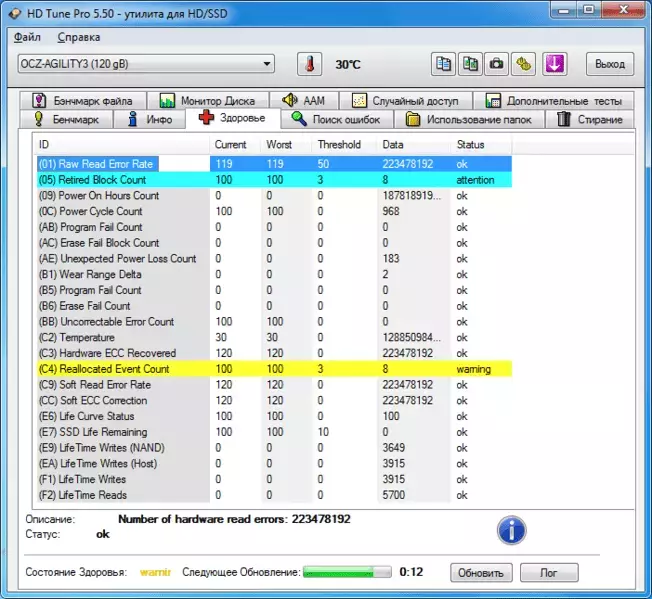This screenshot has height=599, width=652.
Task: Select the (C2) Temperature row
Action: coord(274,338)
